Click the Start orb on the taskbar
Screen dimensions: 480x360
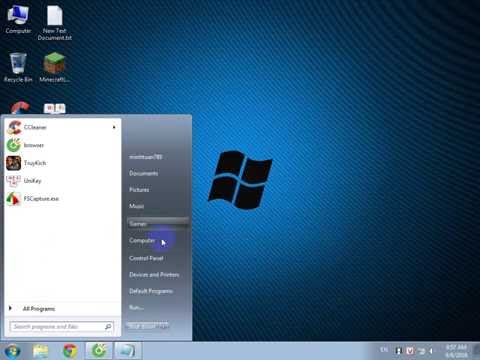(13, 351)
